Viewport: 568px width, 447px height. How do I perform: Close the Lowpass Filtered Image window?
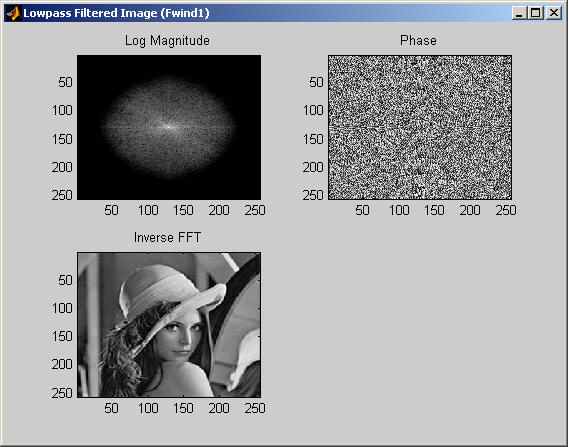[x=554, y=13]
